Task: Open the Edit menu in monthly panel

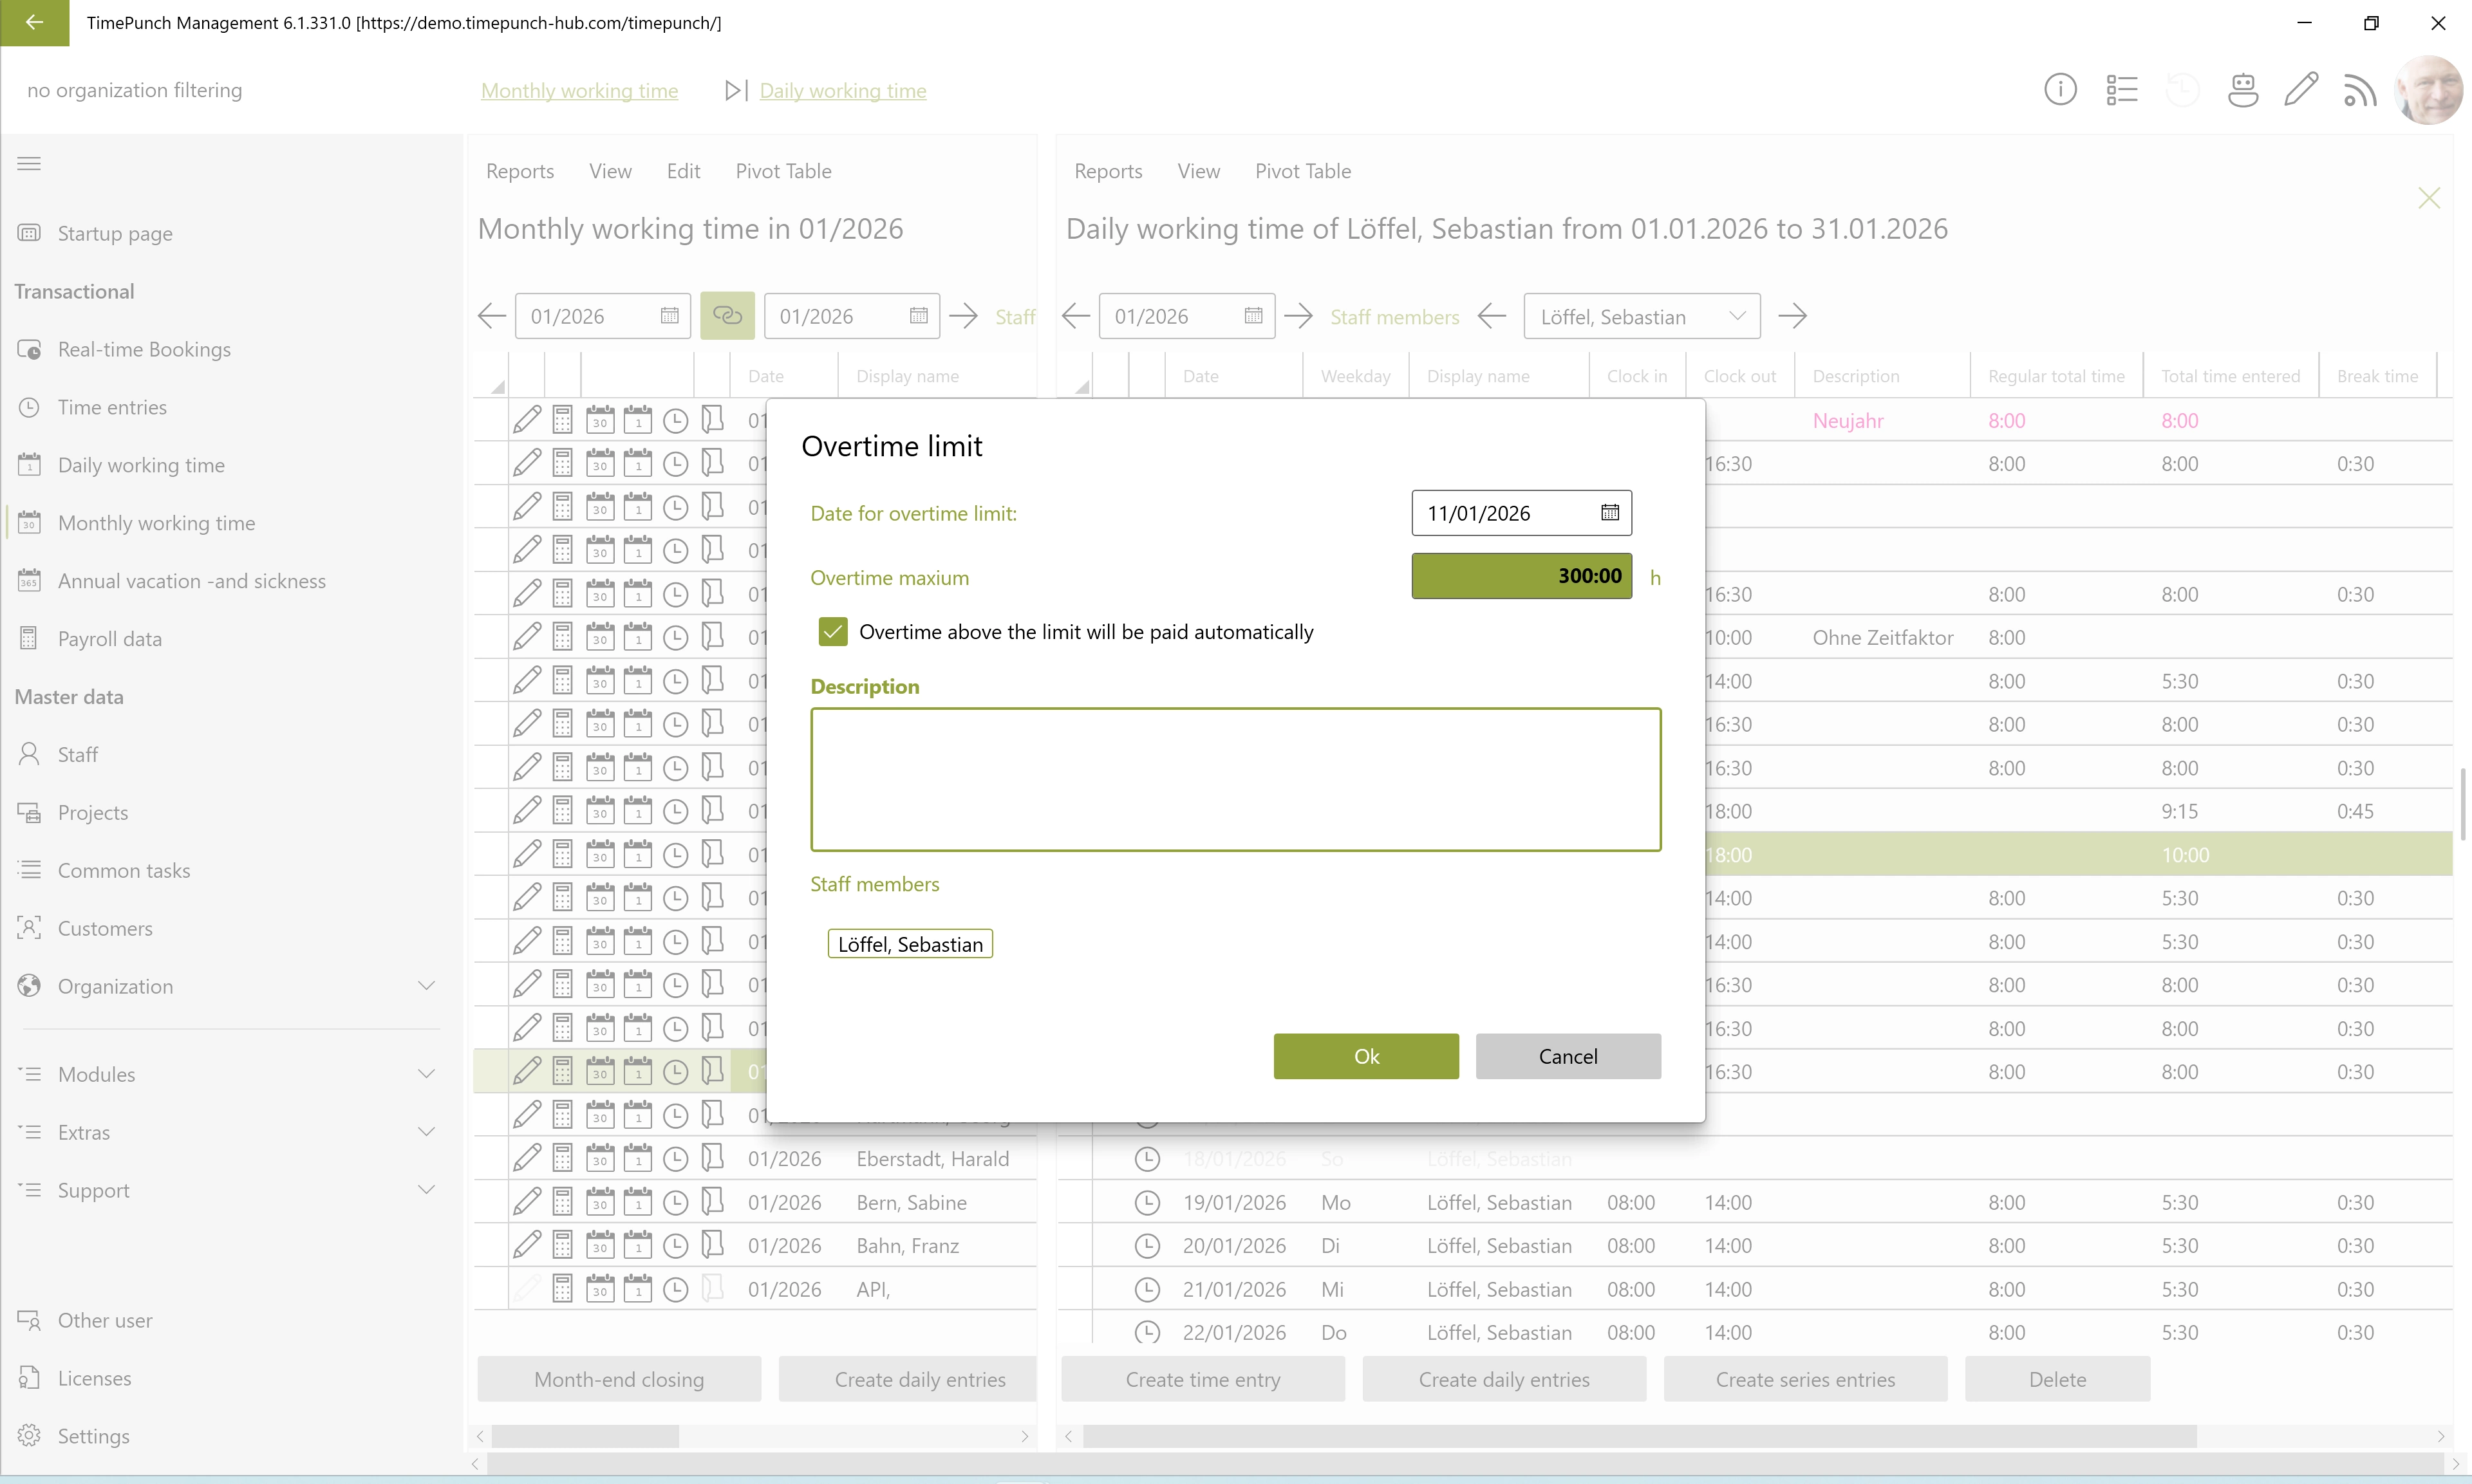Action: [683, 171]
